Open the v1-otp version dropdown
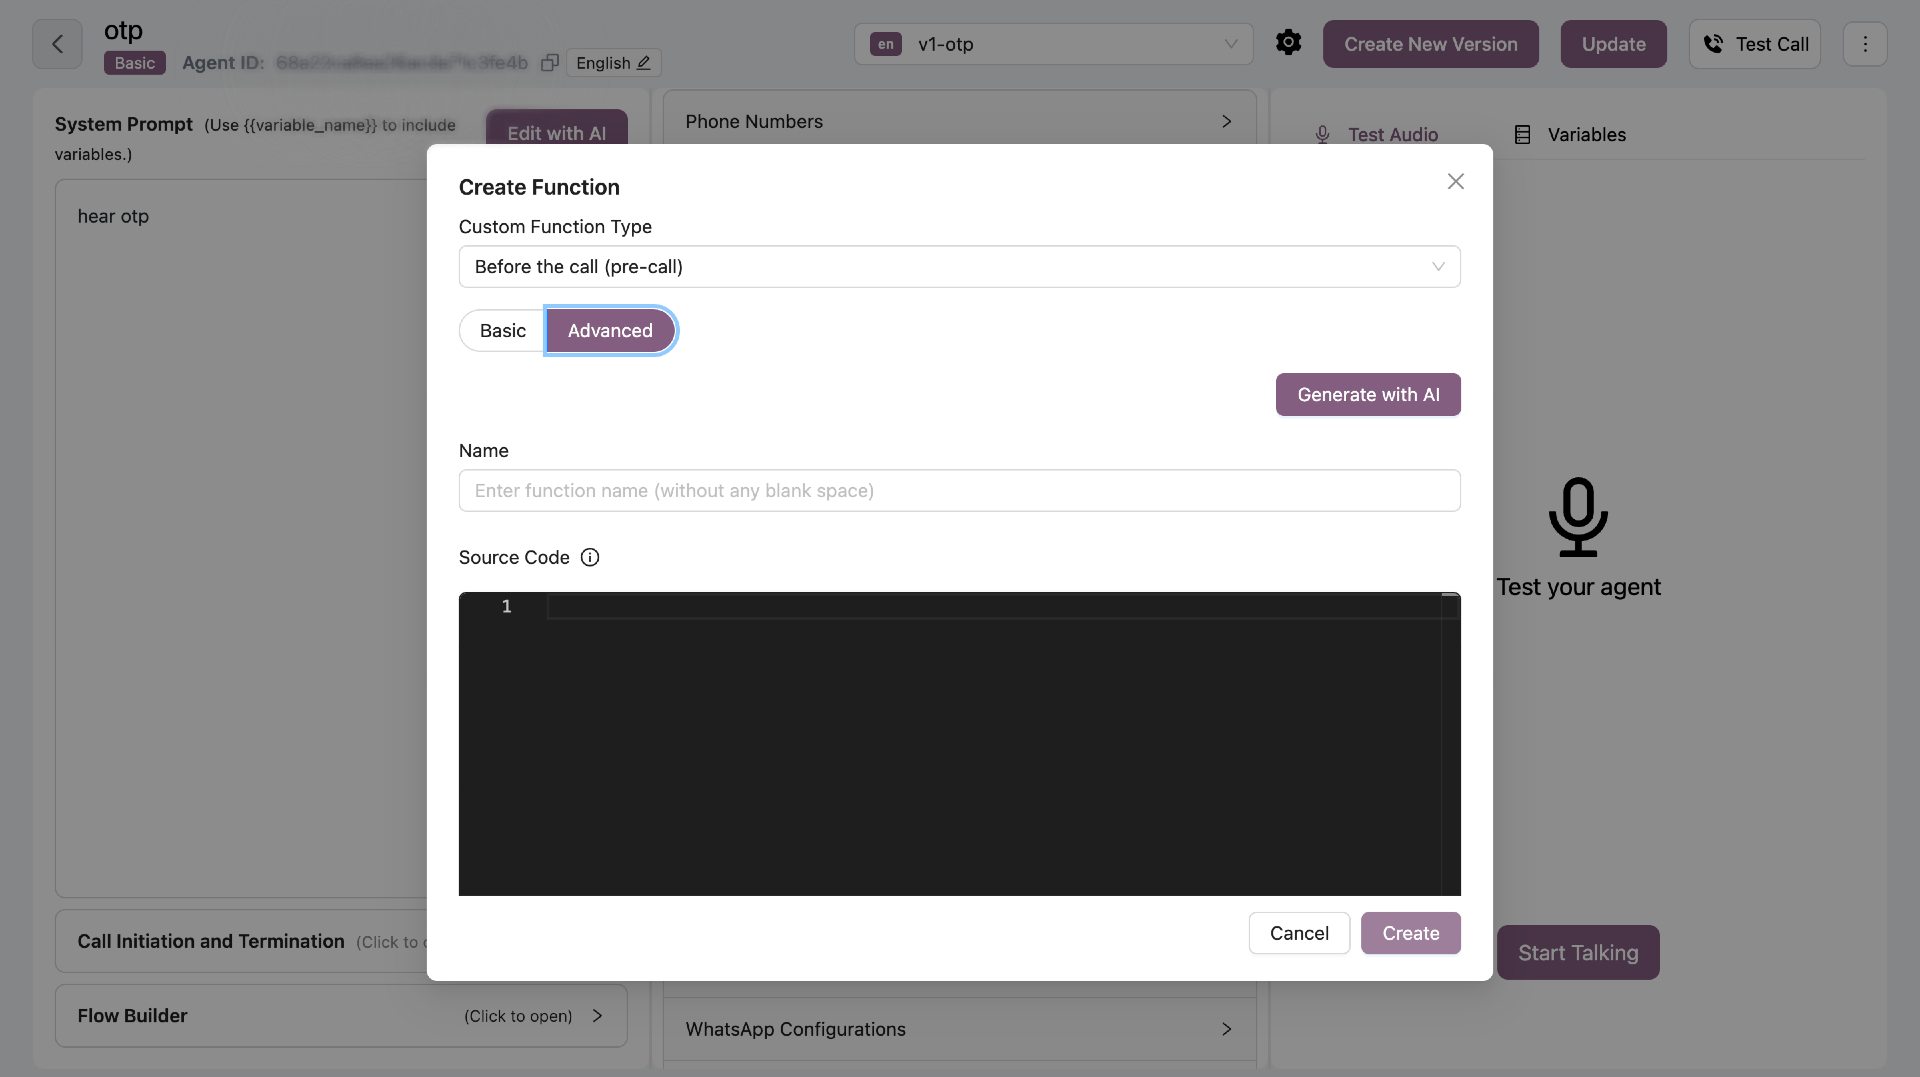The height and width of the screenshot is (1077, 1920). [1053, 44]
